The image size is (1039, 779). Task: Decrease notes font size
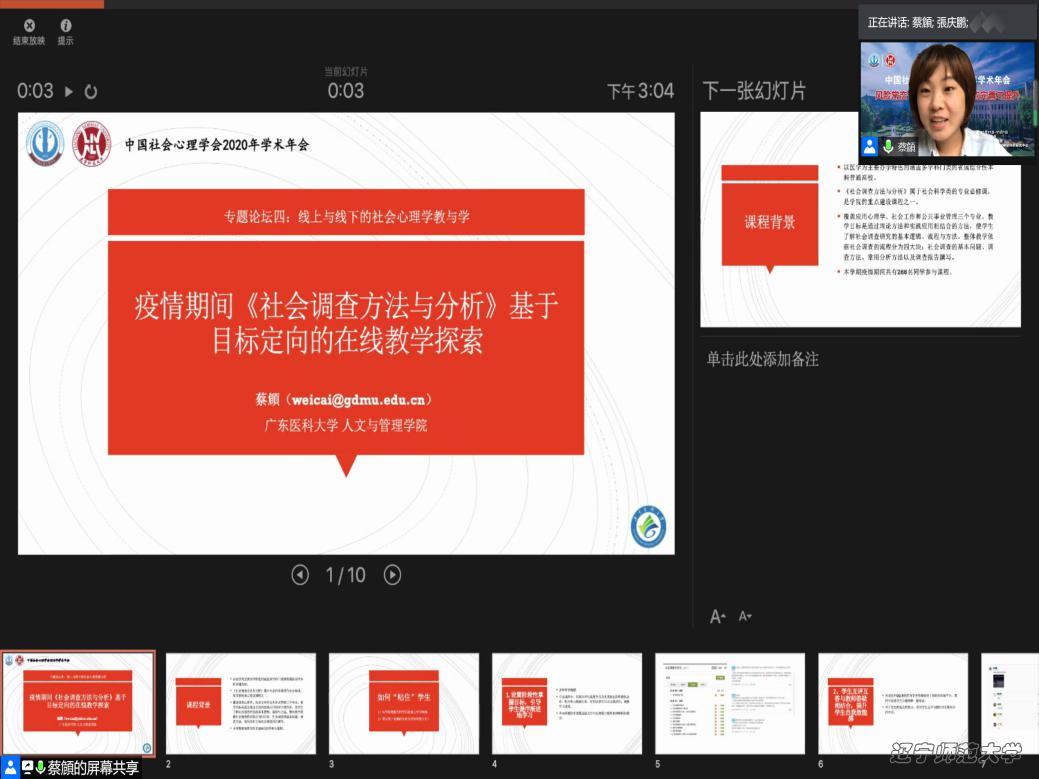744,616
